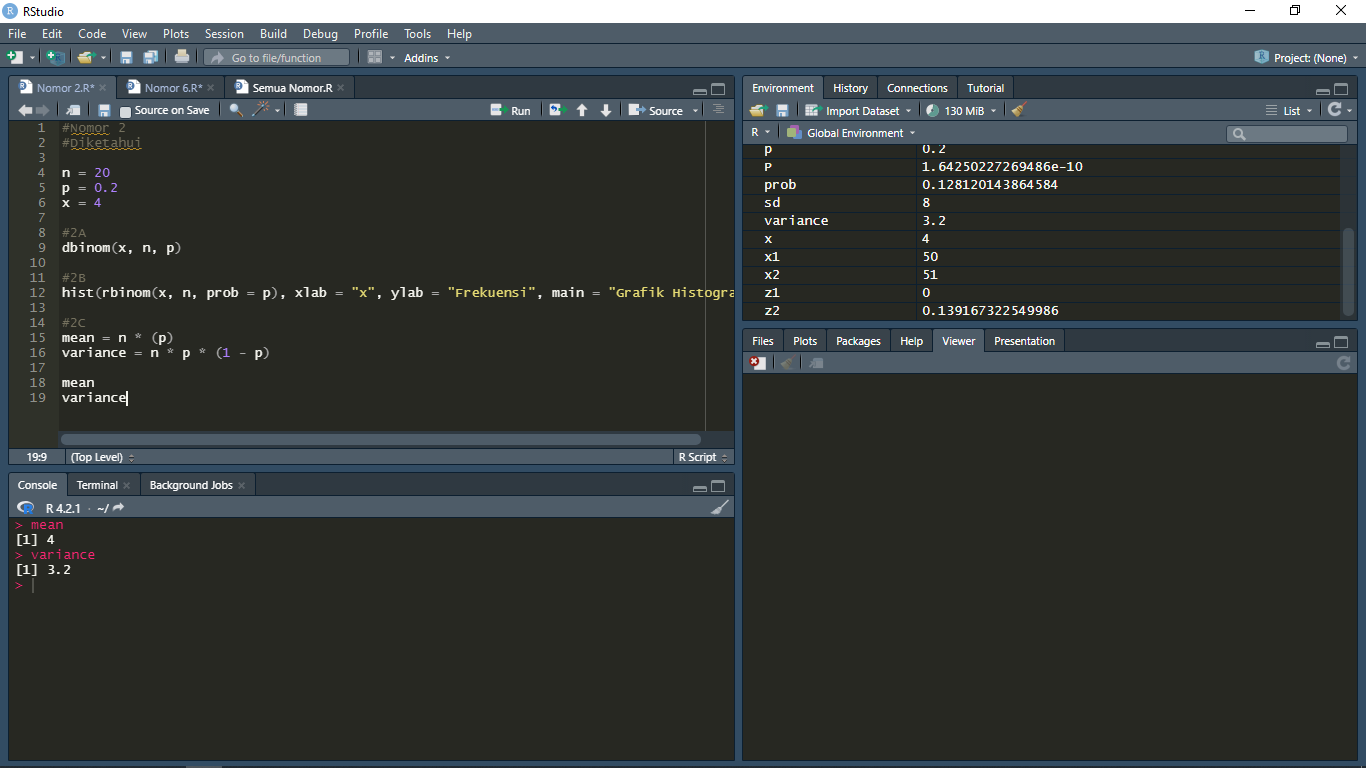Select the magnifying glass Find/Replace icon

(x=236, y=110)
